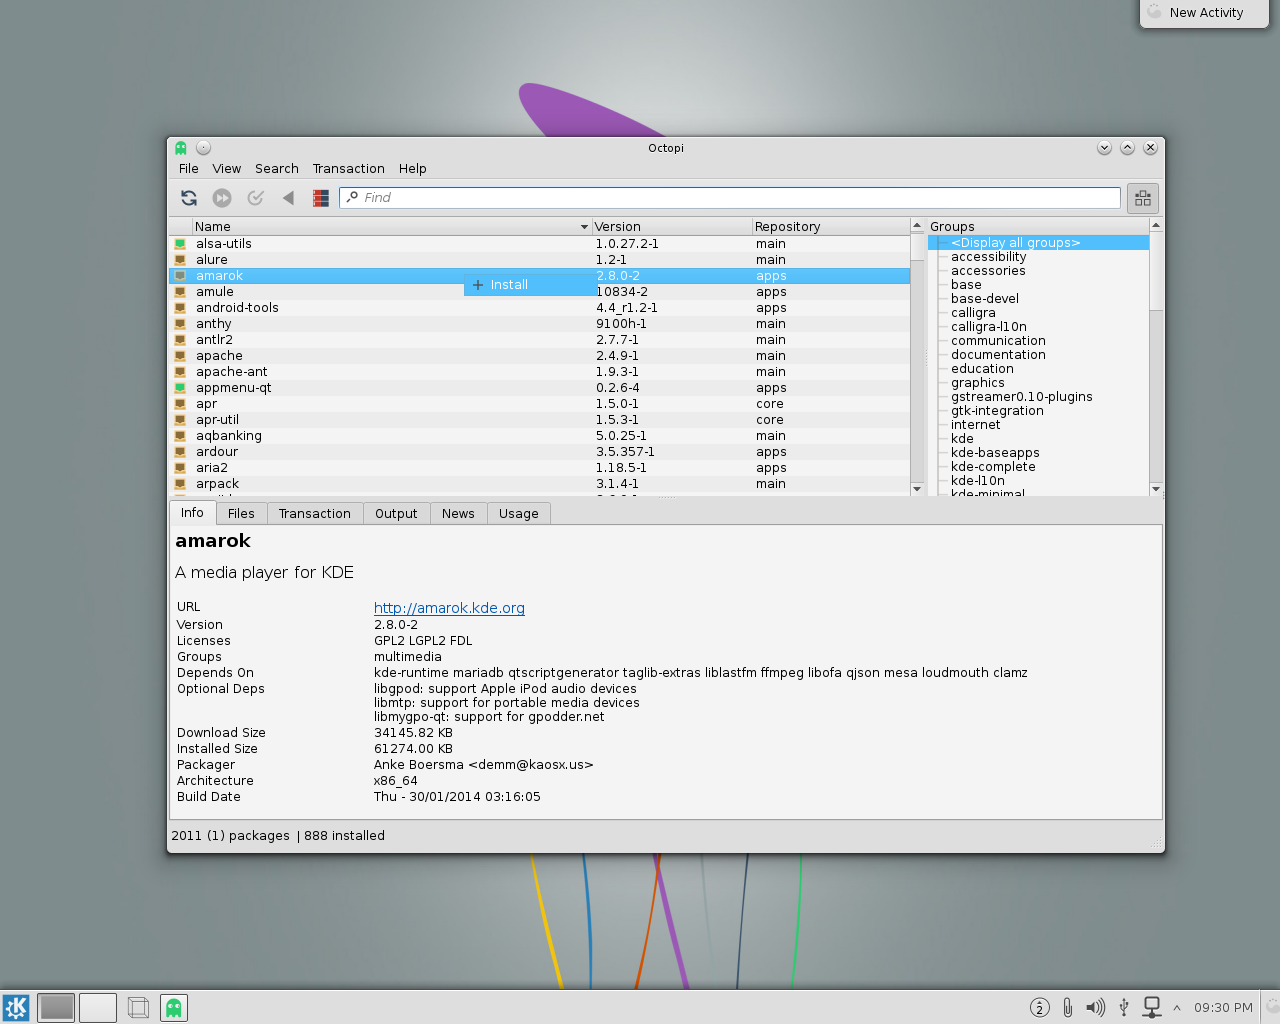Open the notifications counter showing 2
The image size is (1280, 1024).
[x=1040, y=1007]
